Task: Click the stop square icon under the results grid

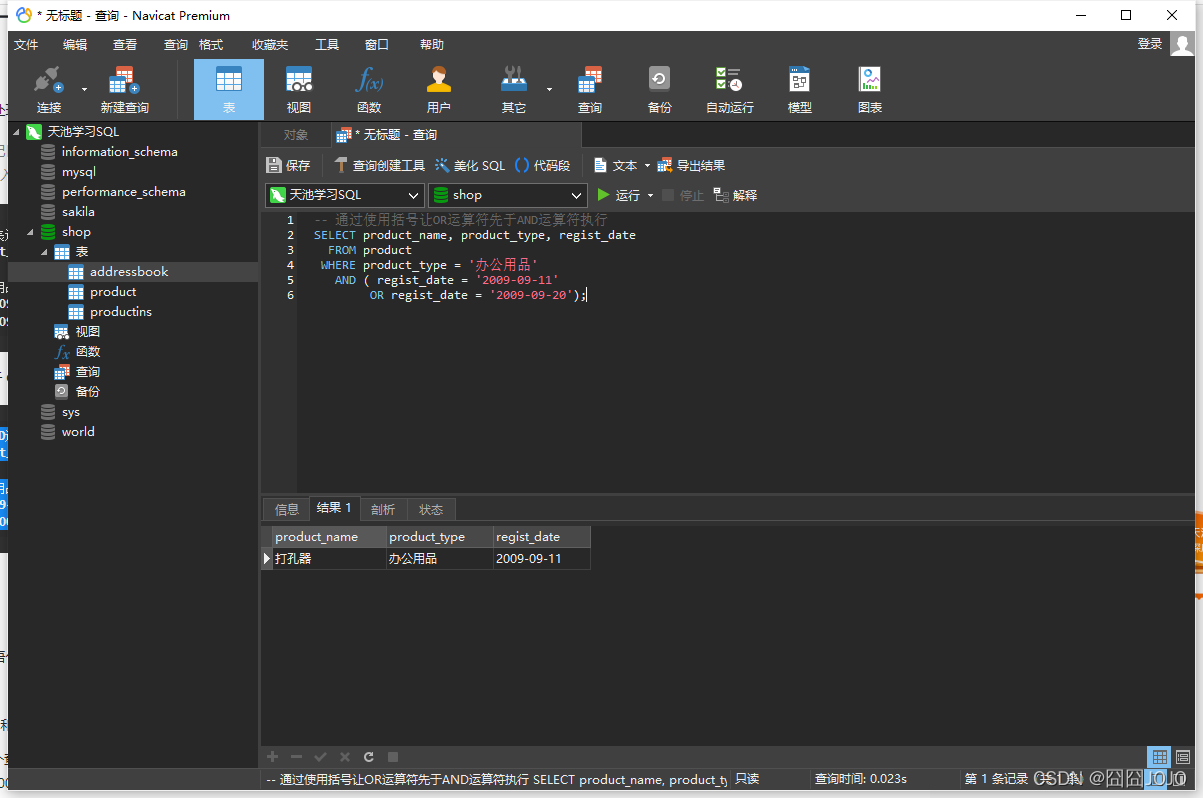Action: 393,757
